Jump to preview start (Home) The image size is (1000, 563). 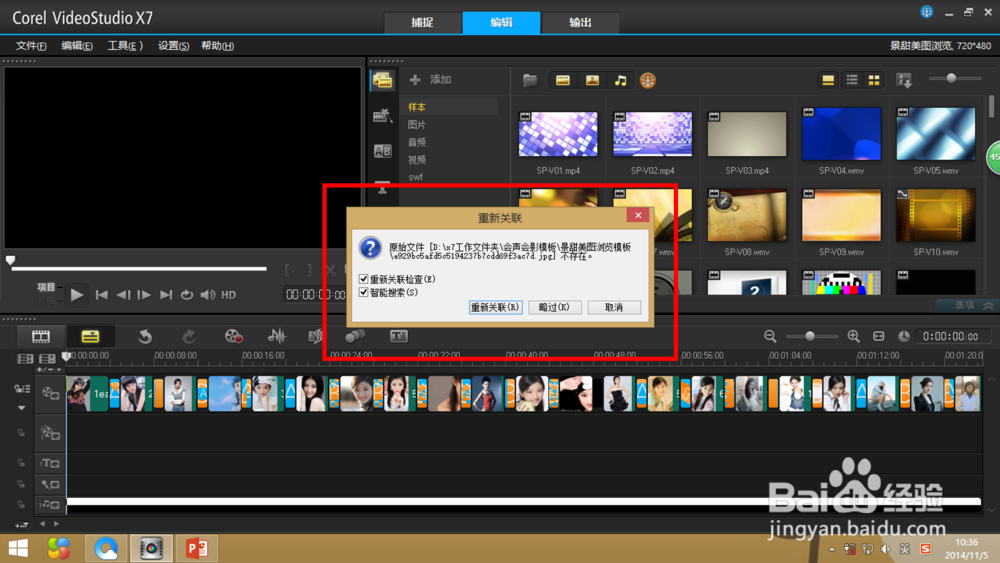(101, 295)
